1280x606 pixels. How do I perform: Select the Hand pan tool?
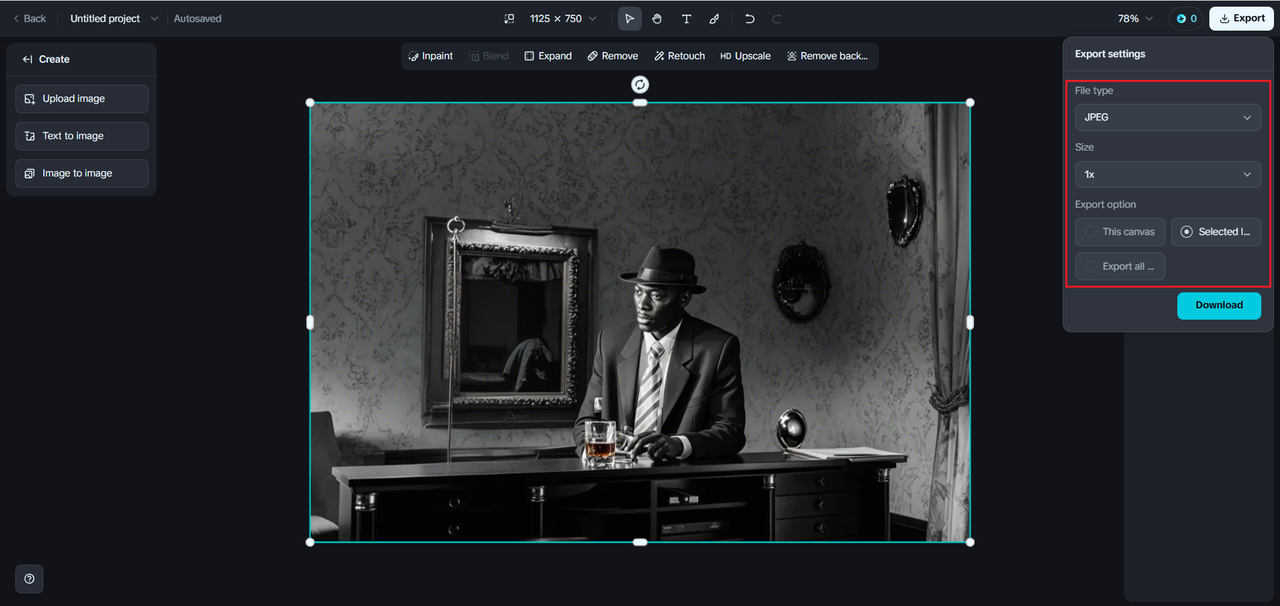(x=657, y=18)
